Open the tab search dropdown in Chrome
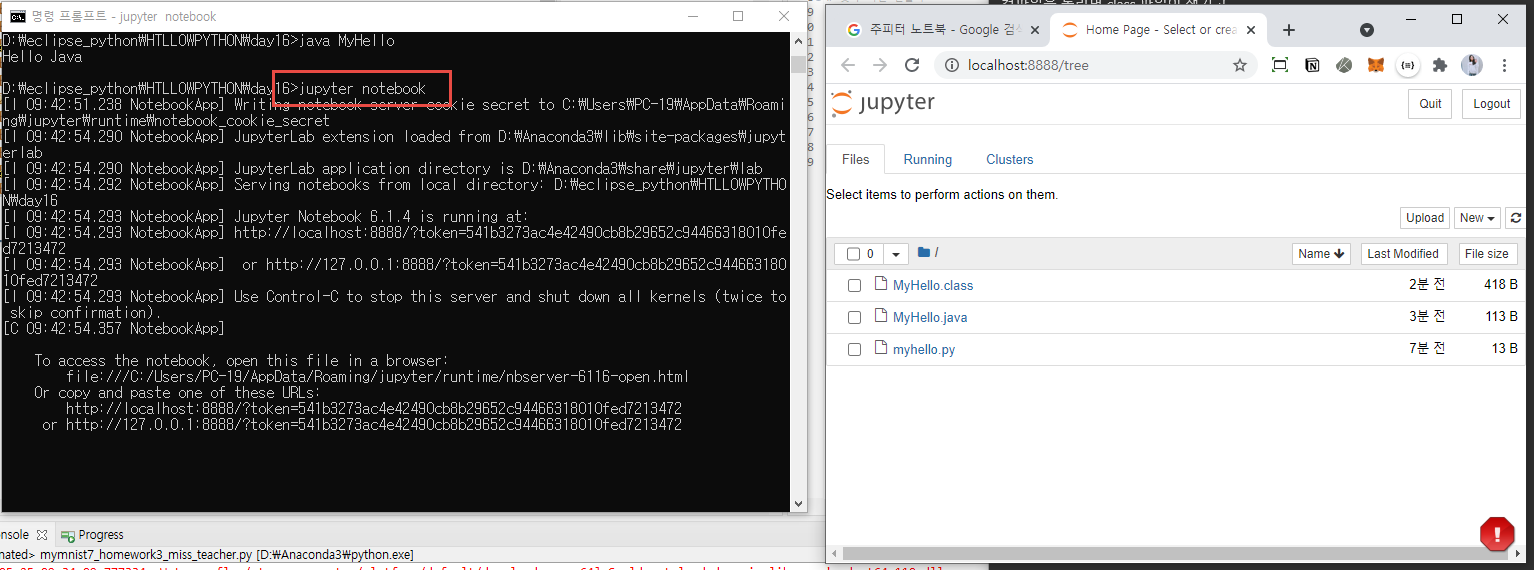The height and width of the screenshot is (570, 1534). [x=1367, y=30]
